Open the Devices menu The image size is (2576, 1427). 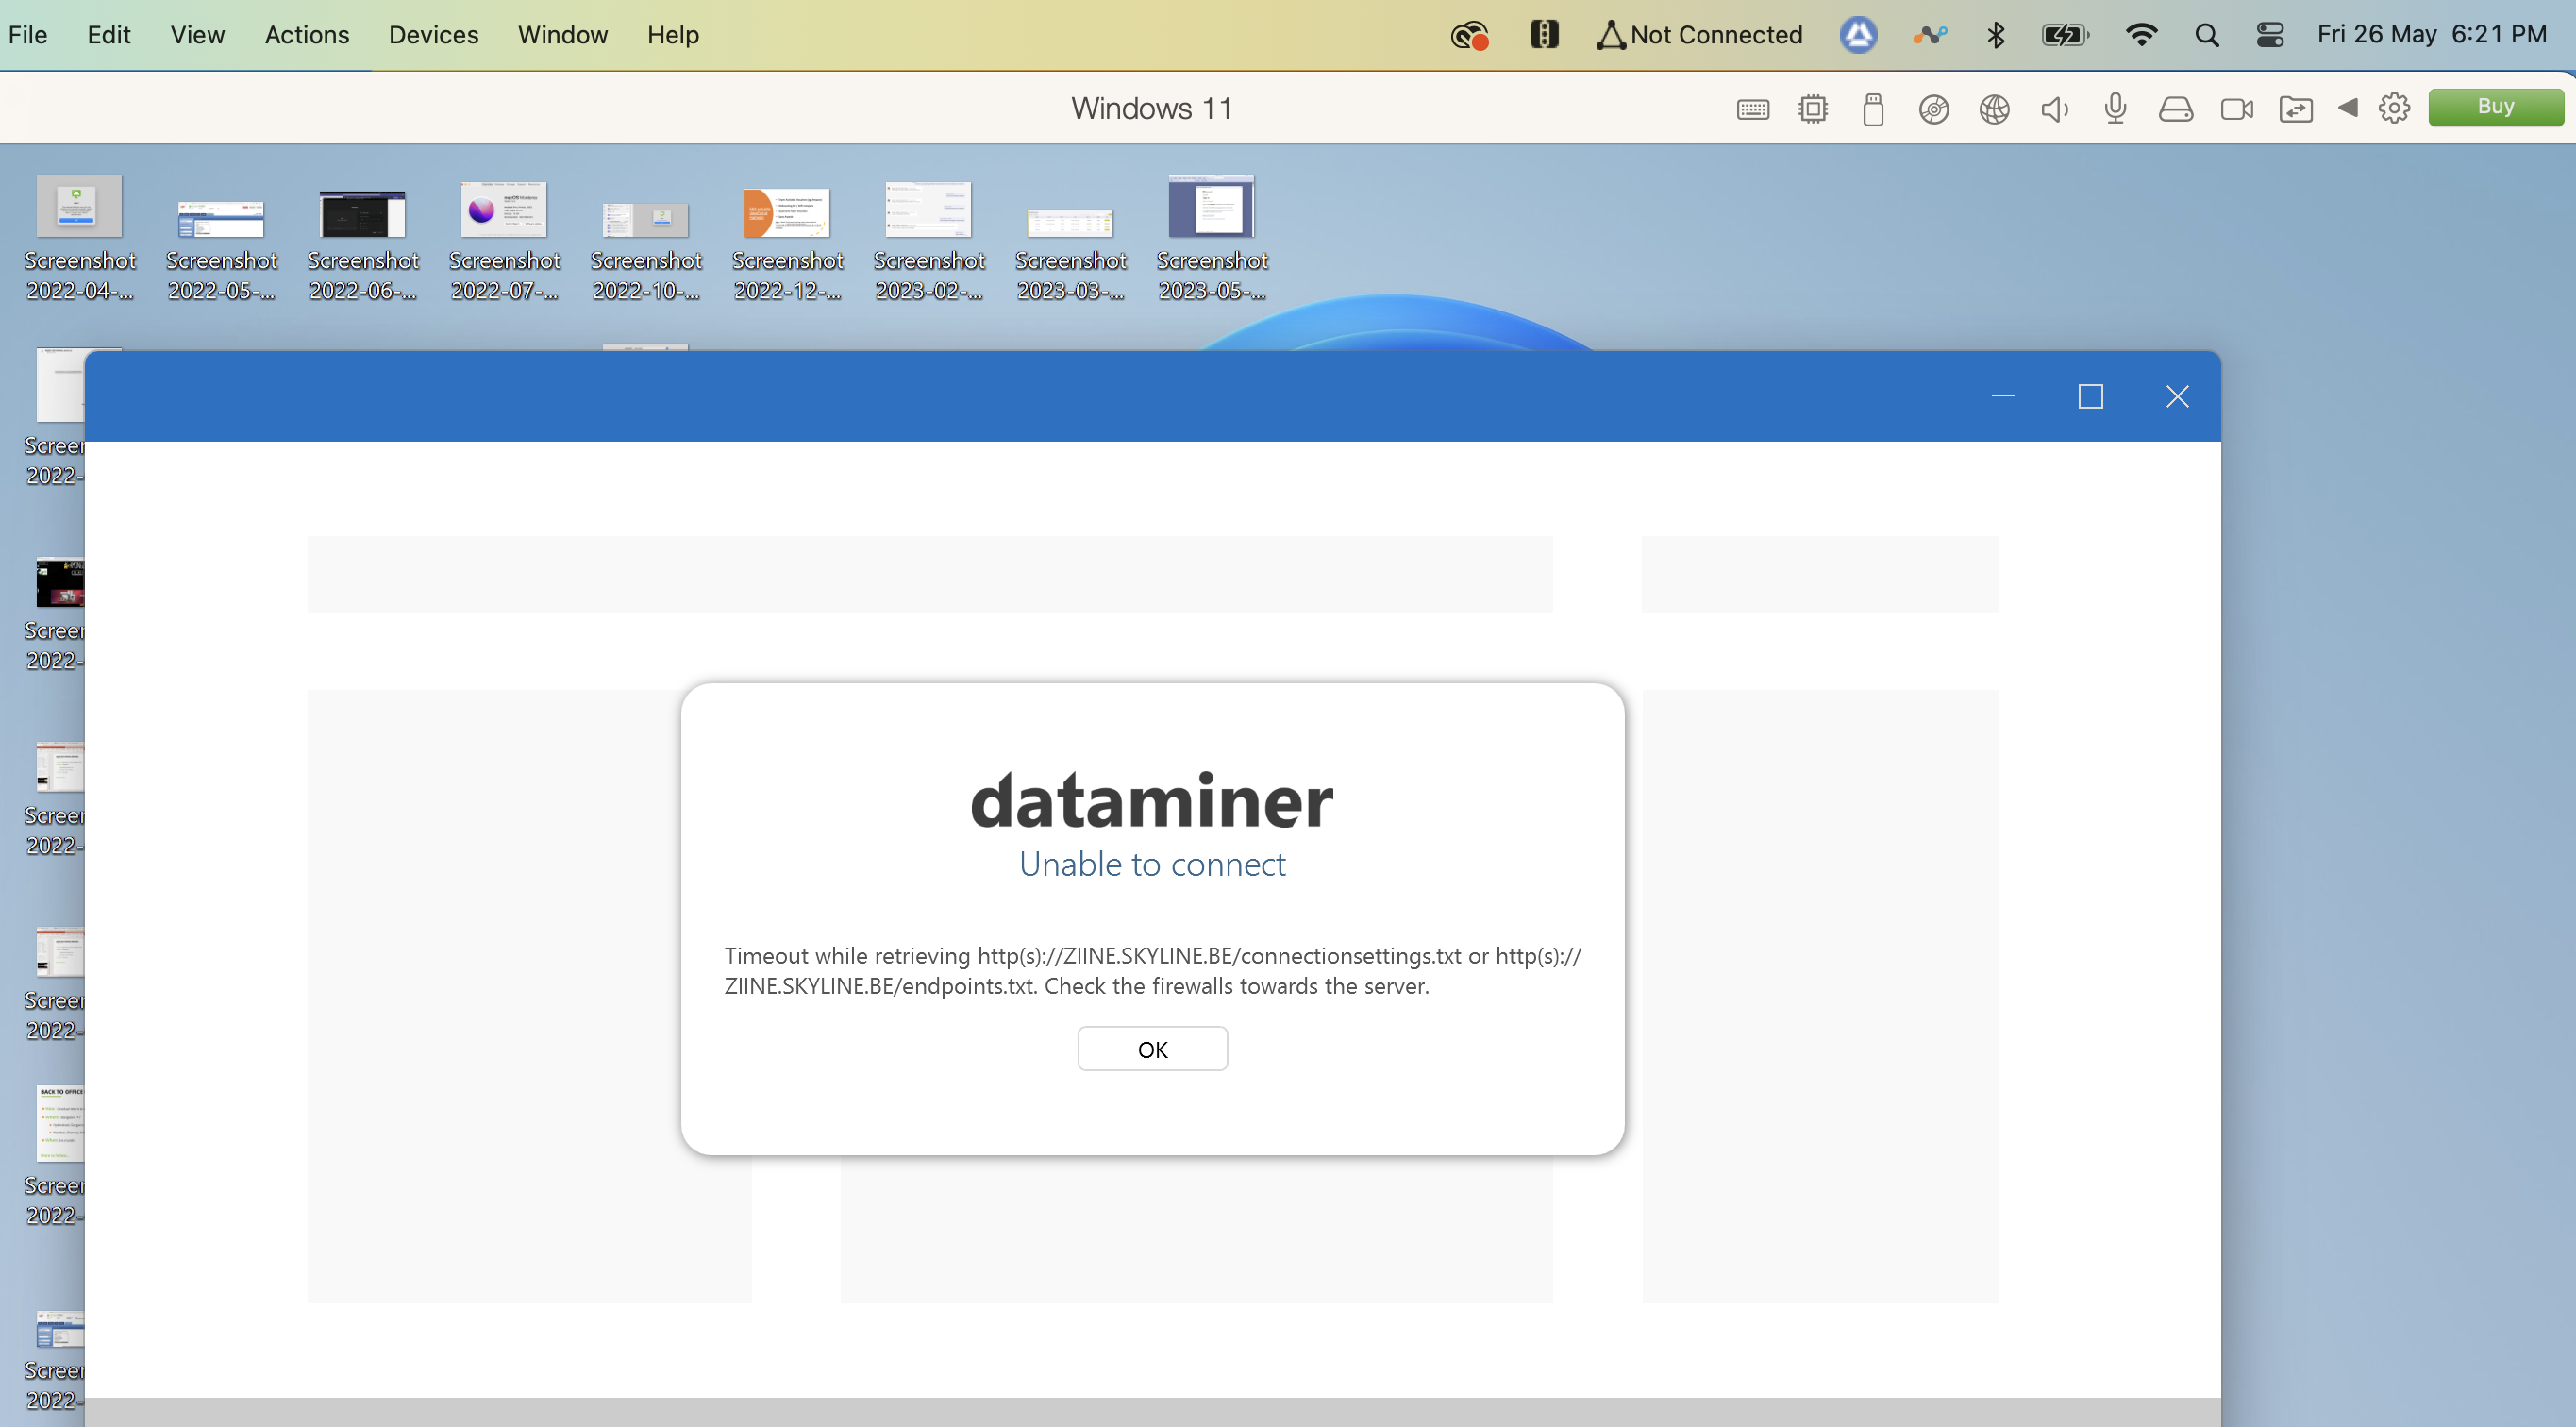[x=433, y=35]
